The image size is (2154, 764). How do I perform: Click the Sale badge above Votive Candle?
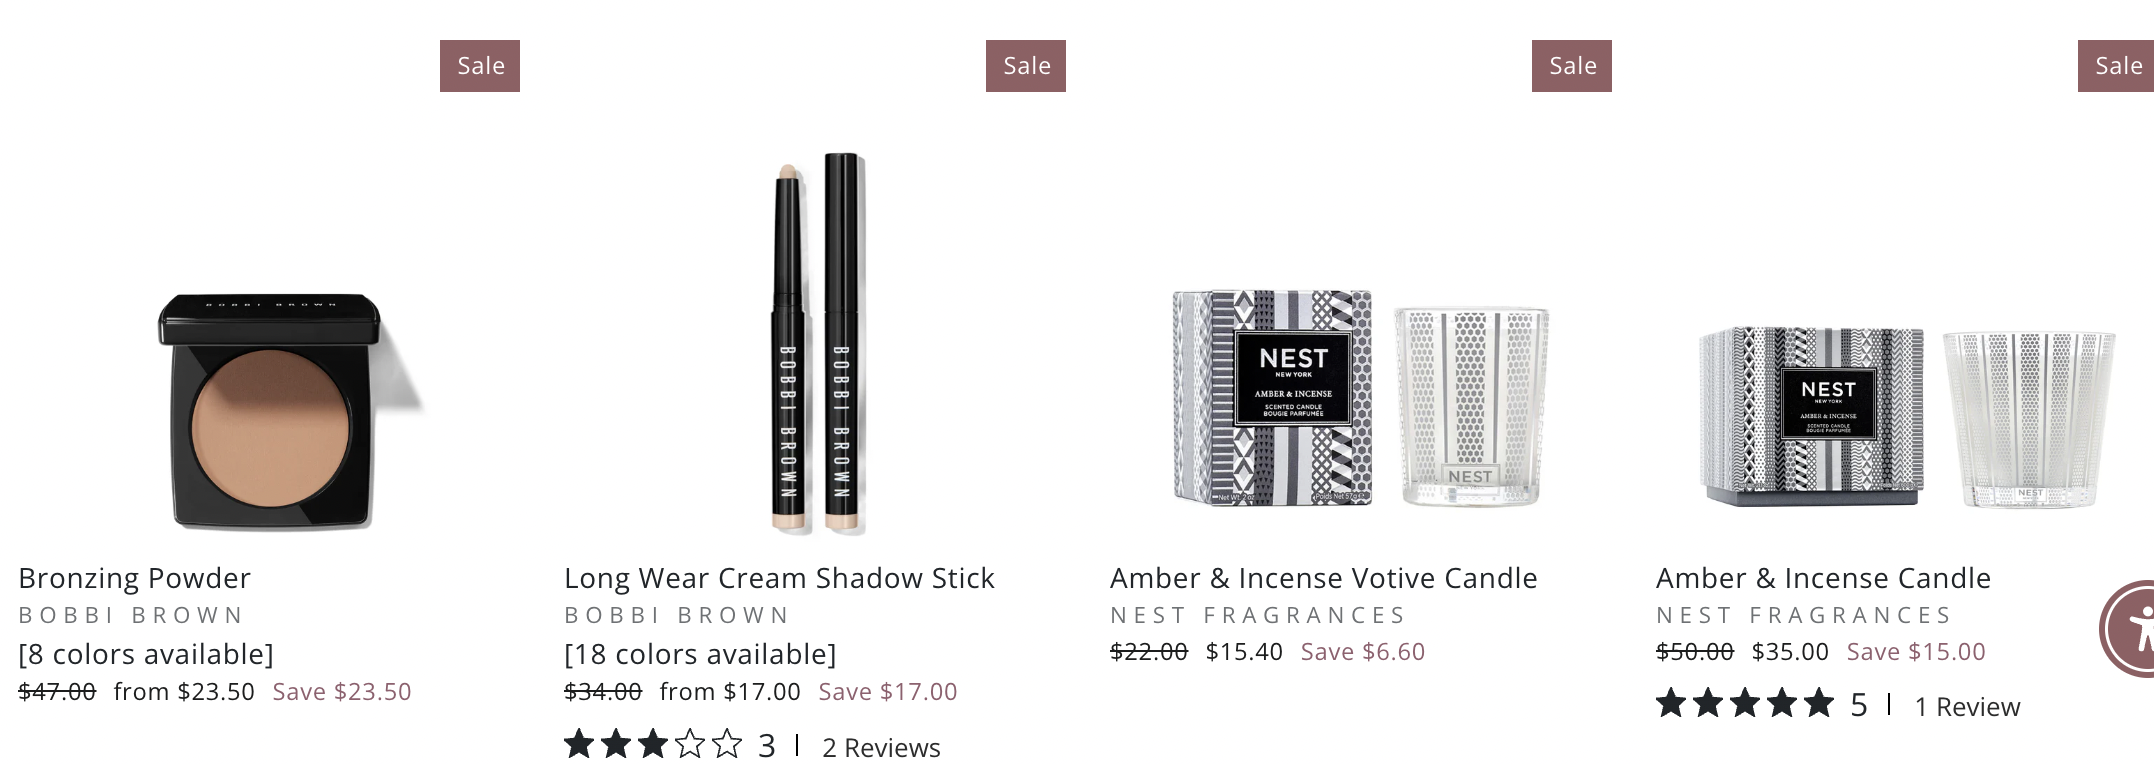coord(1572,66)
